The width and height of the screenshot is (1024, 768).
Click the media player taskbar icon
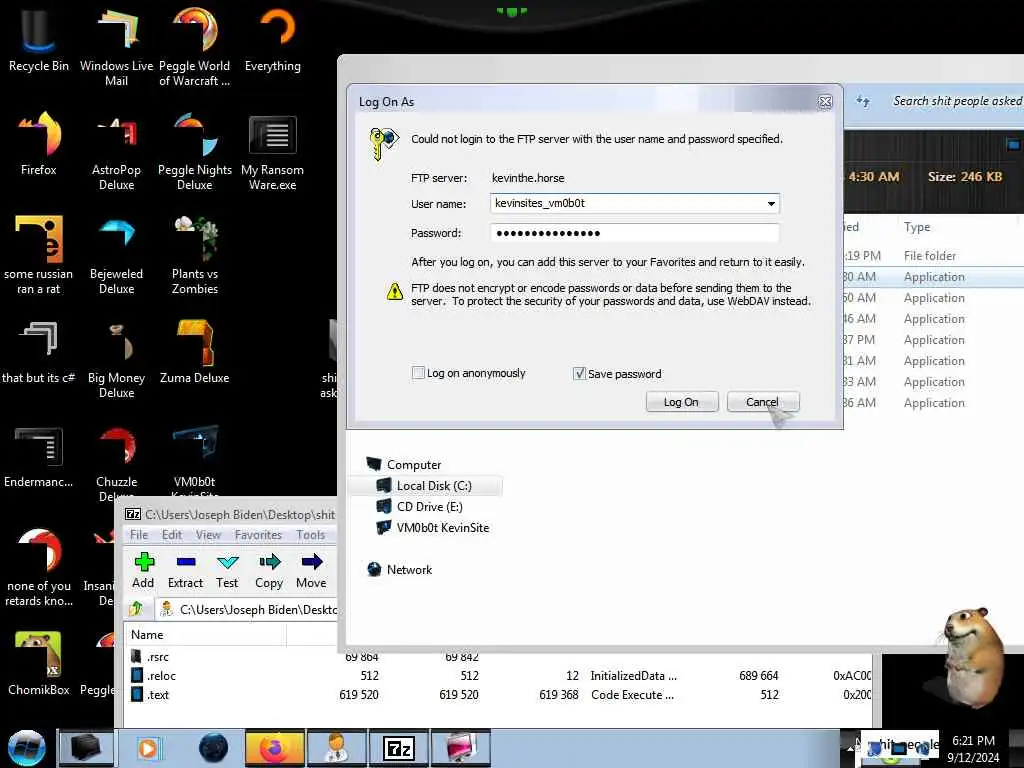point(148,748)
